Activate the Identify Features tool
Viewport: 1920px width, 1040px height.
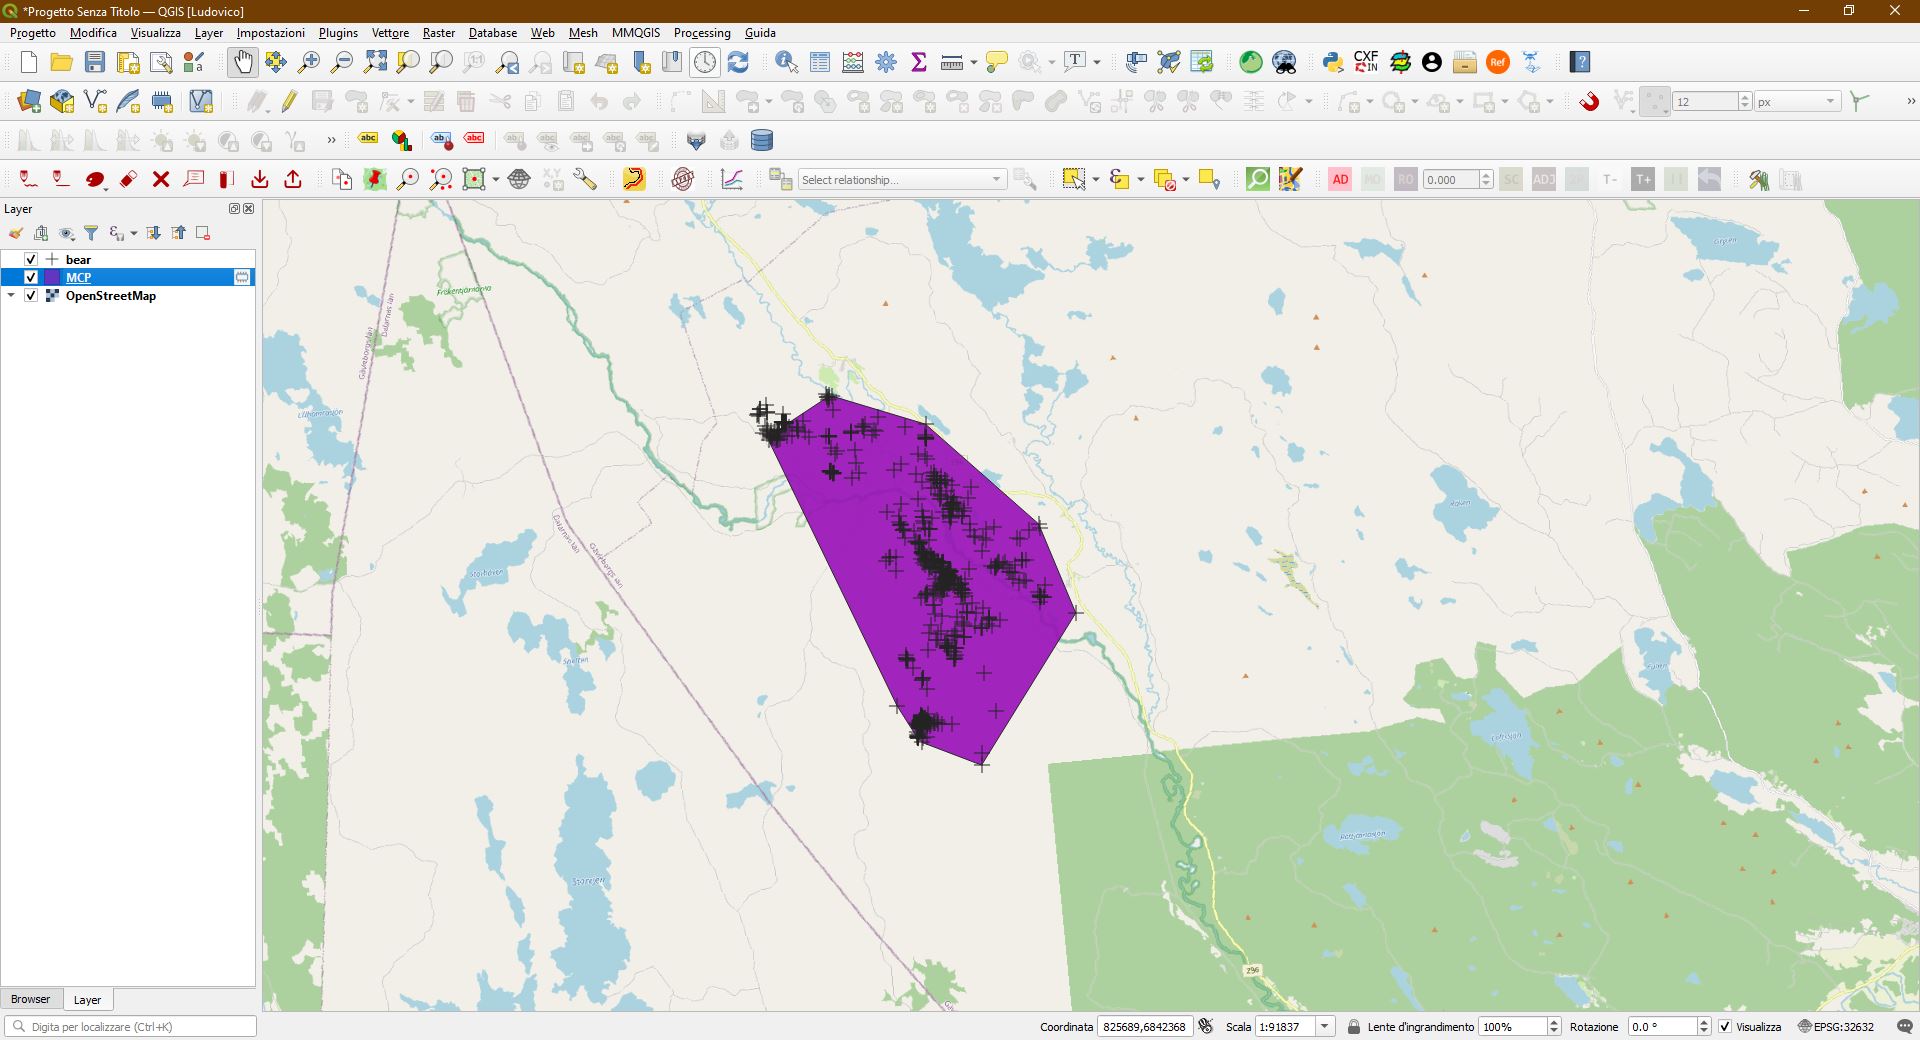[787, 62]
